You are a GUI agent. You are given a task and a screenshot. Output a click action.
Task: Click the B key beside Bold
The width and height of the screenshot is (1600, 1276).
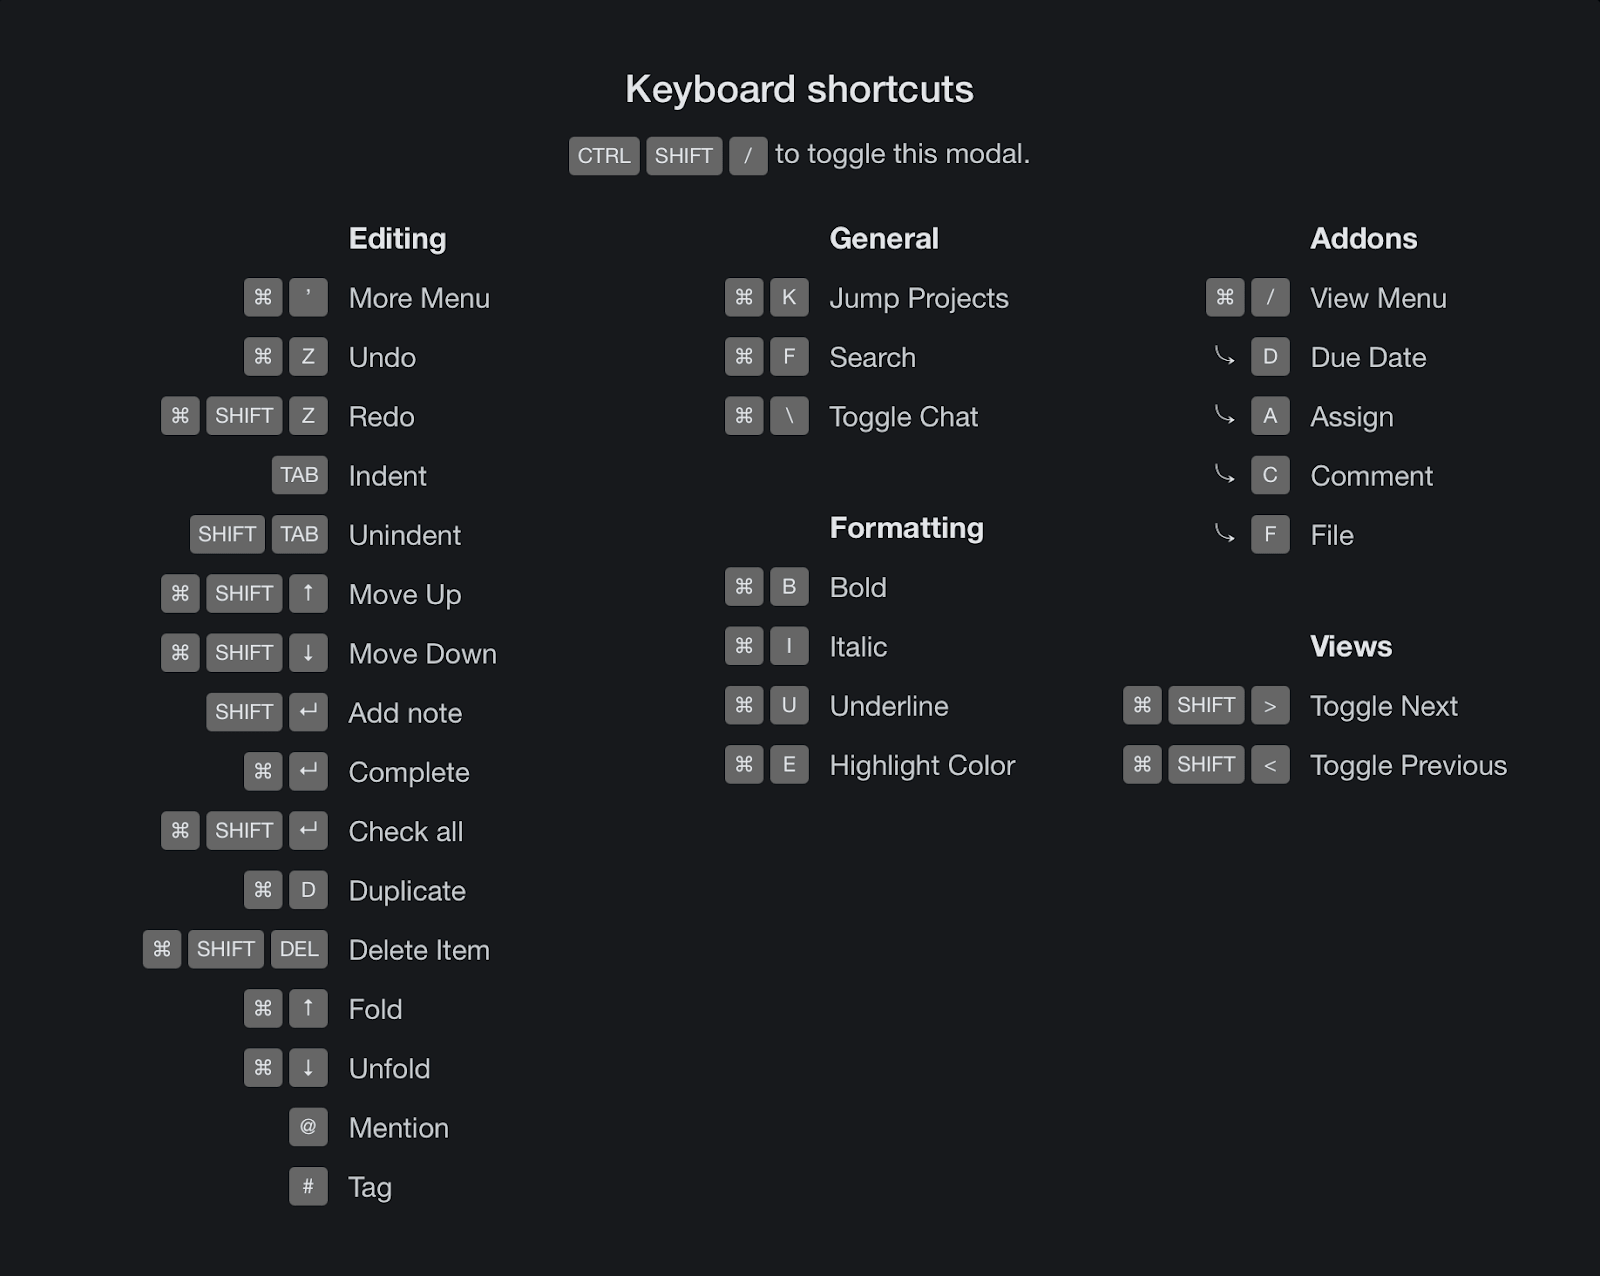click(x=789, y=587)
